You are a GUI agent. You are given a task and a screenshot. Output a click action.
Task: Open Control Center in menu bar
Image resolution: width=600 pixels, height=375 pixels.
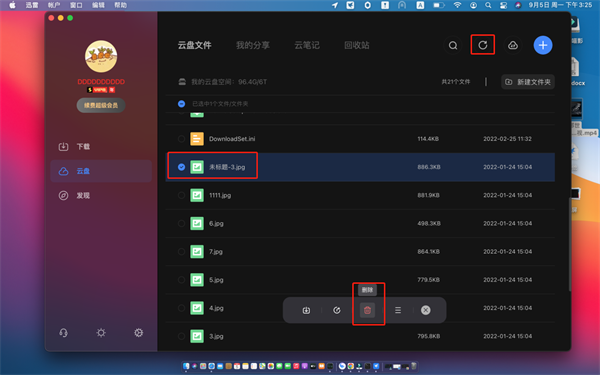tap(503, 5)
